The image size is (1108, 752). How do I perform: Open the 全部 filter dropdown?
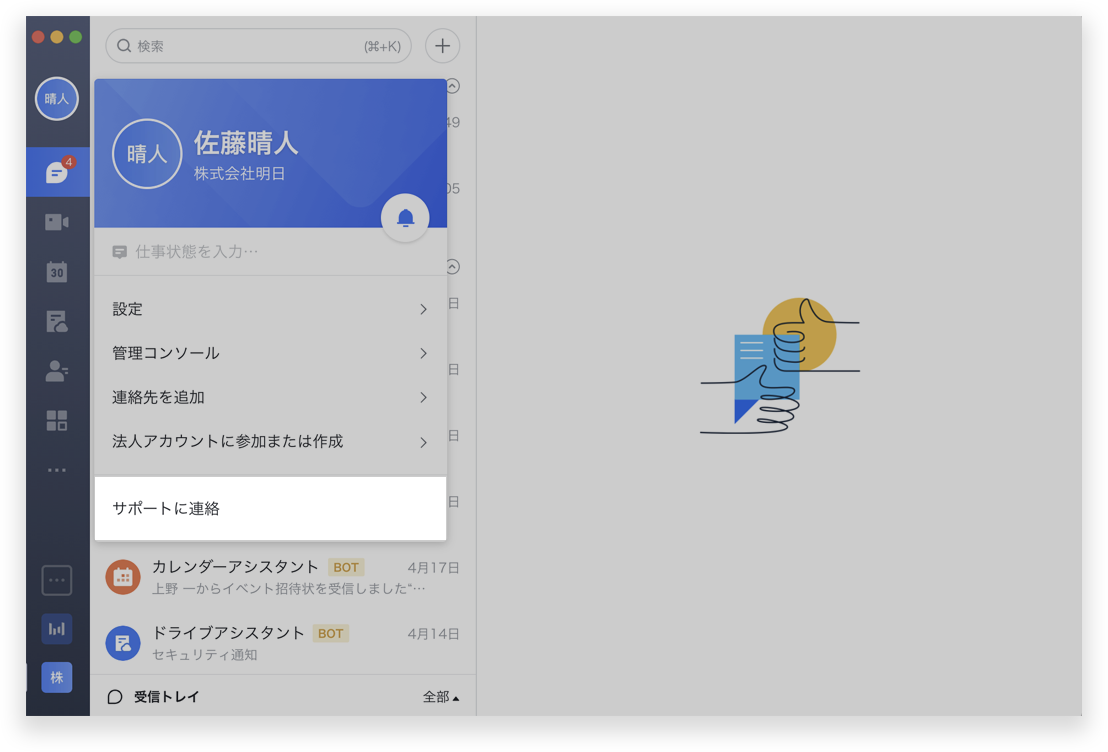(441, 697)
